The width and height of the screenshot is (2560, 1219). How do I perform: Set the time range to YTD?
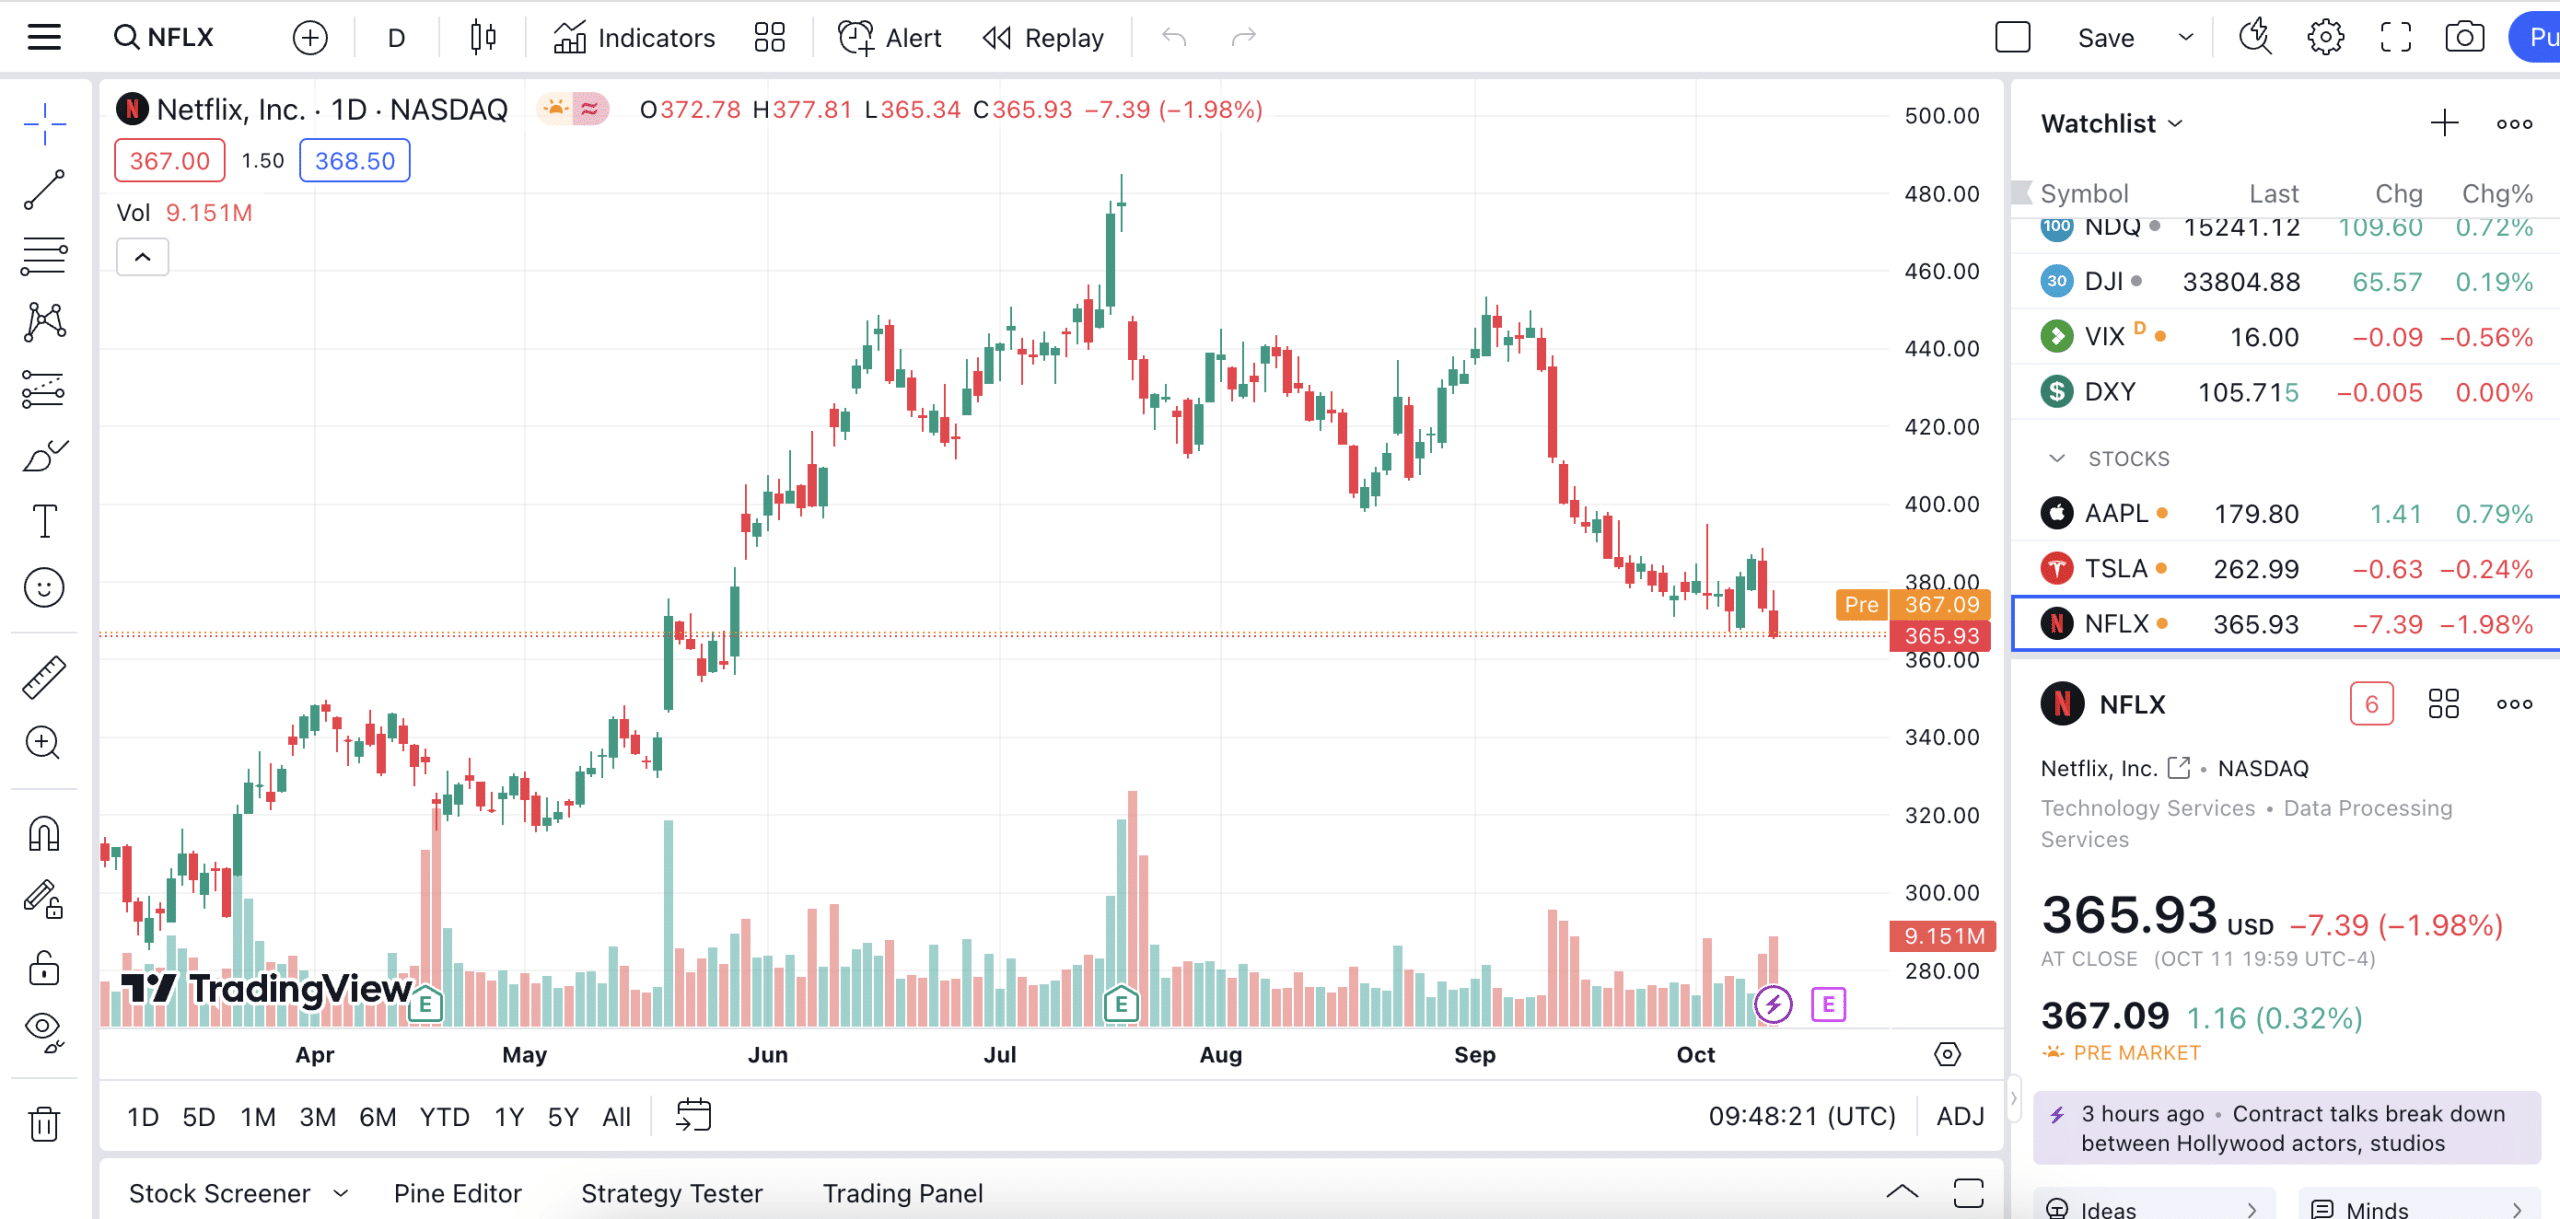(444, 1116)
